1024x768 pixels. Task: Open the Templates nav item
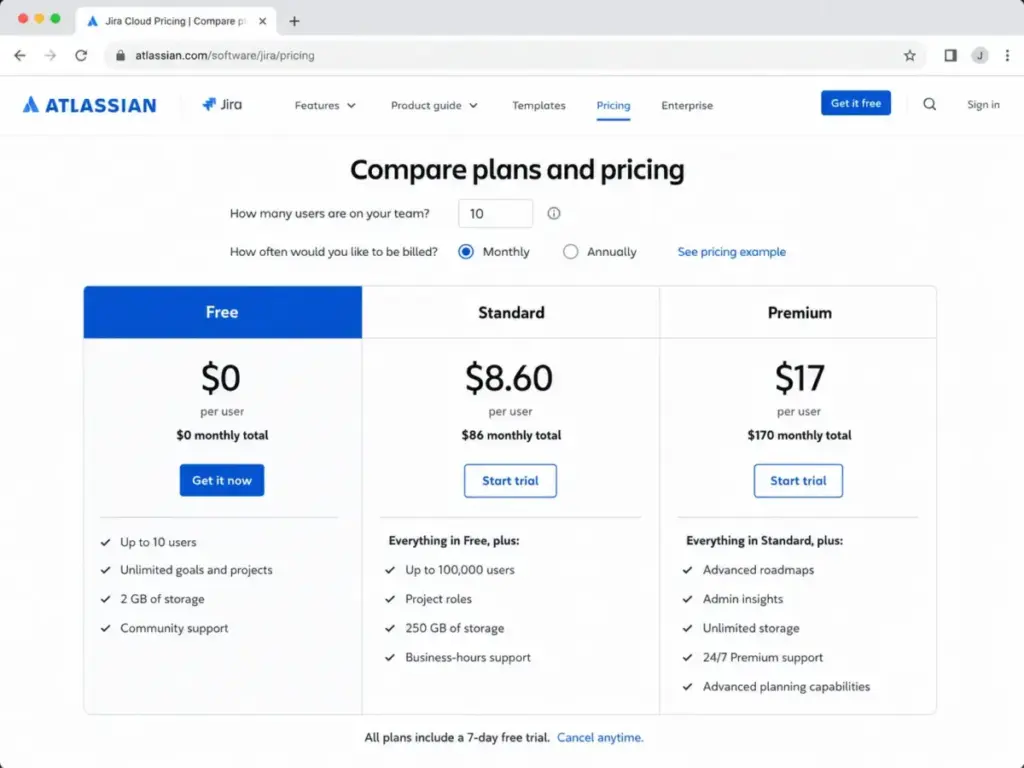pyautogui.click(x=539, y=105)
